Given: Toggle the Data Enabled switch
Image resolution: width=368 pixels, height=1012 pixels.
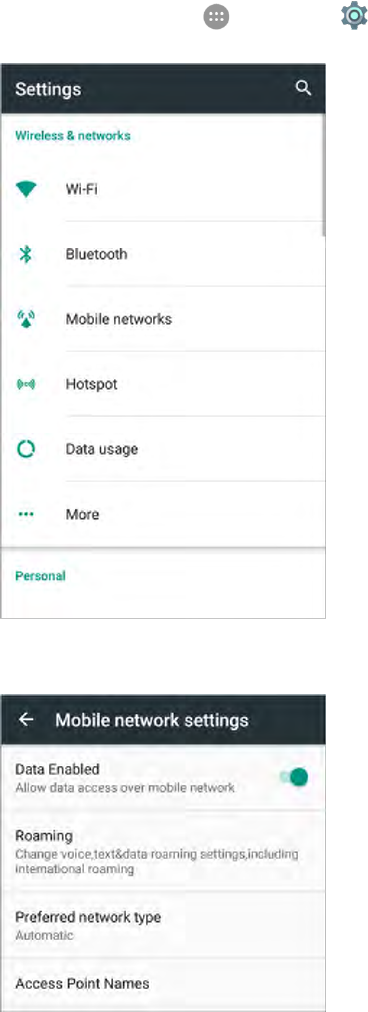Looking at the screenshot, I should 294,777.
